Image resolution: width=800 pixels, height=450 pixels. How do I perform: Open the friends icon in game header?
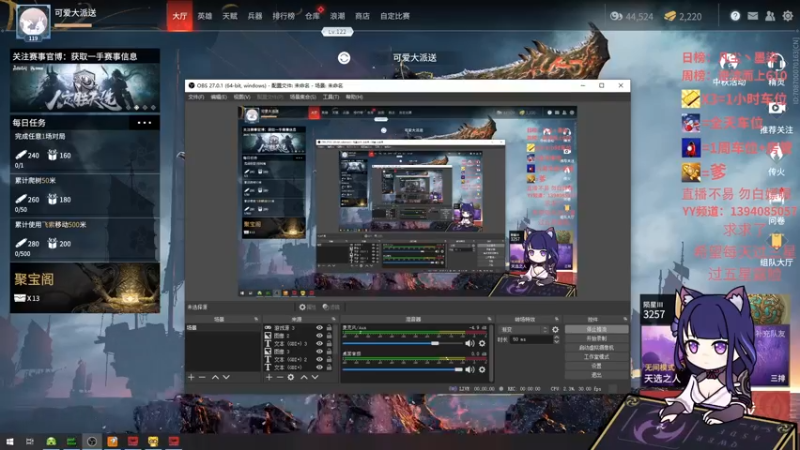(770, 16)
